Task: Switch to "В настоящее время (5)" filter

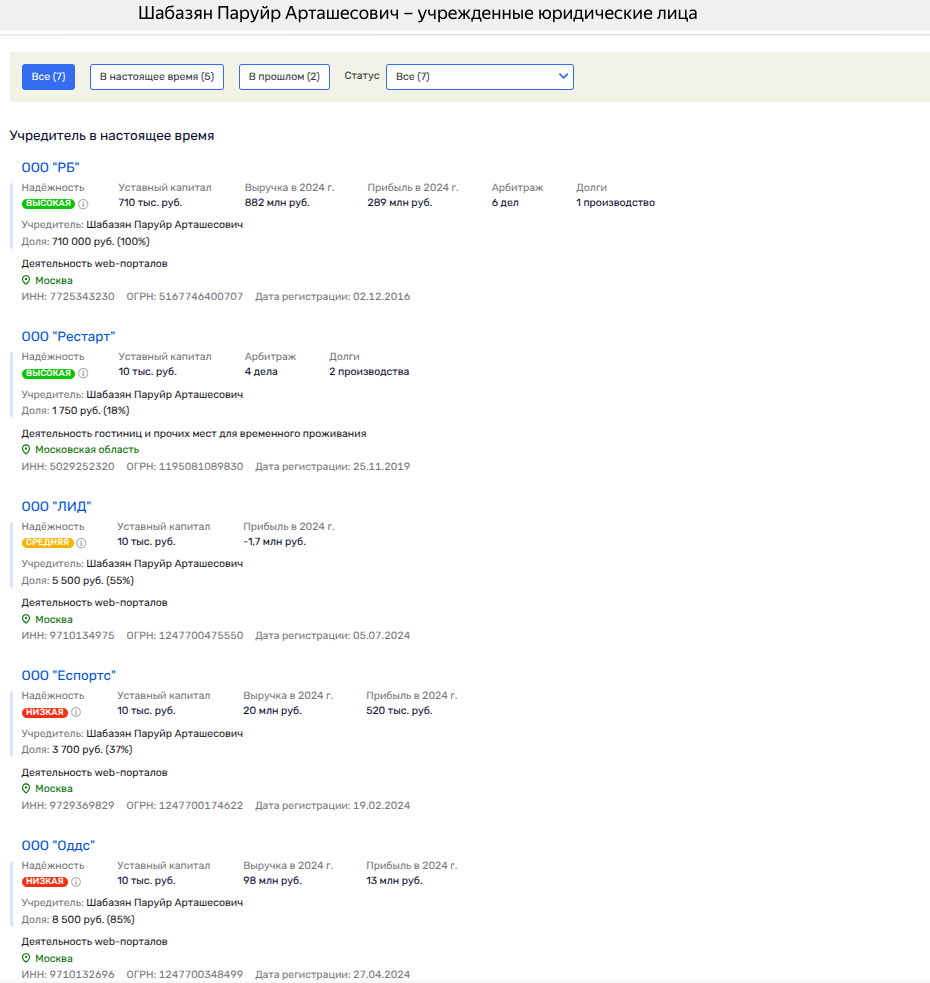Action: click(157, 77)
